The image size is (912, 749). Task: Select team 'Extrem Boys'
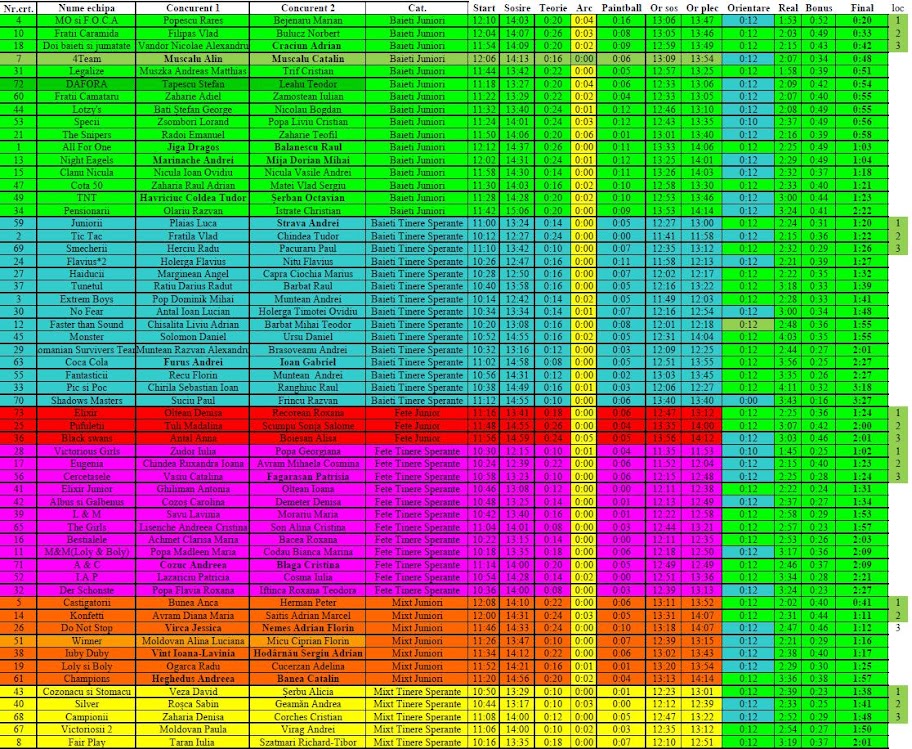[86, 299]
